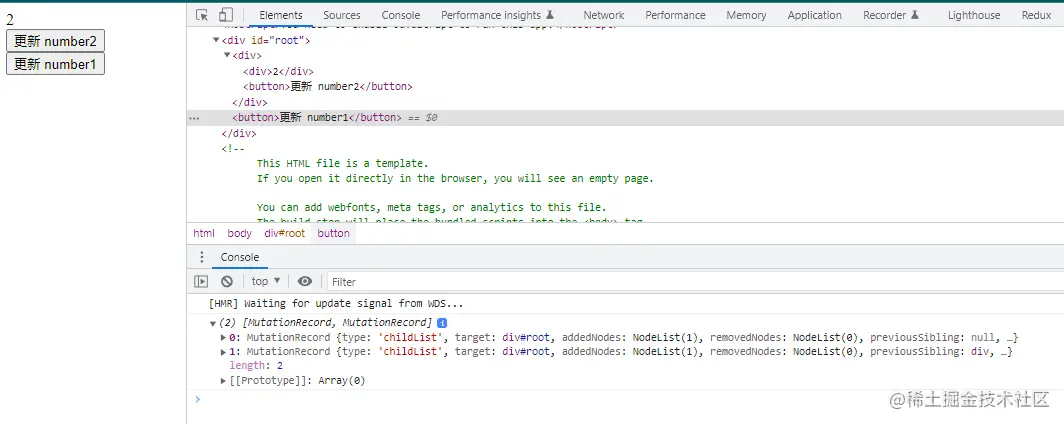This screenshot has width=1064, height=424.
Task: Show the console sidebar icon
Action: (201, 281)
